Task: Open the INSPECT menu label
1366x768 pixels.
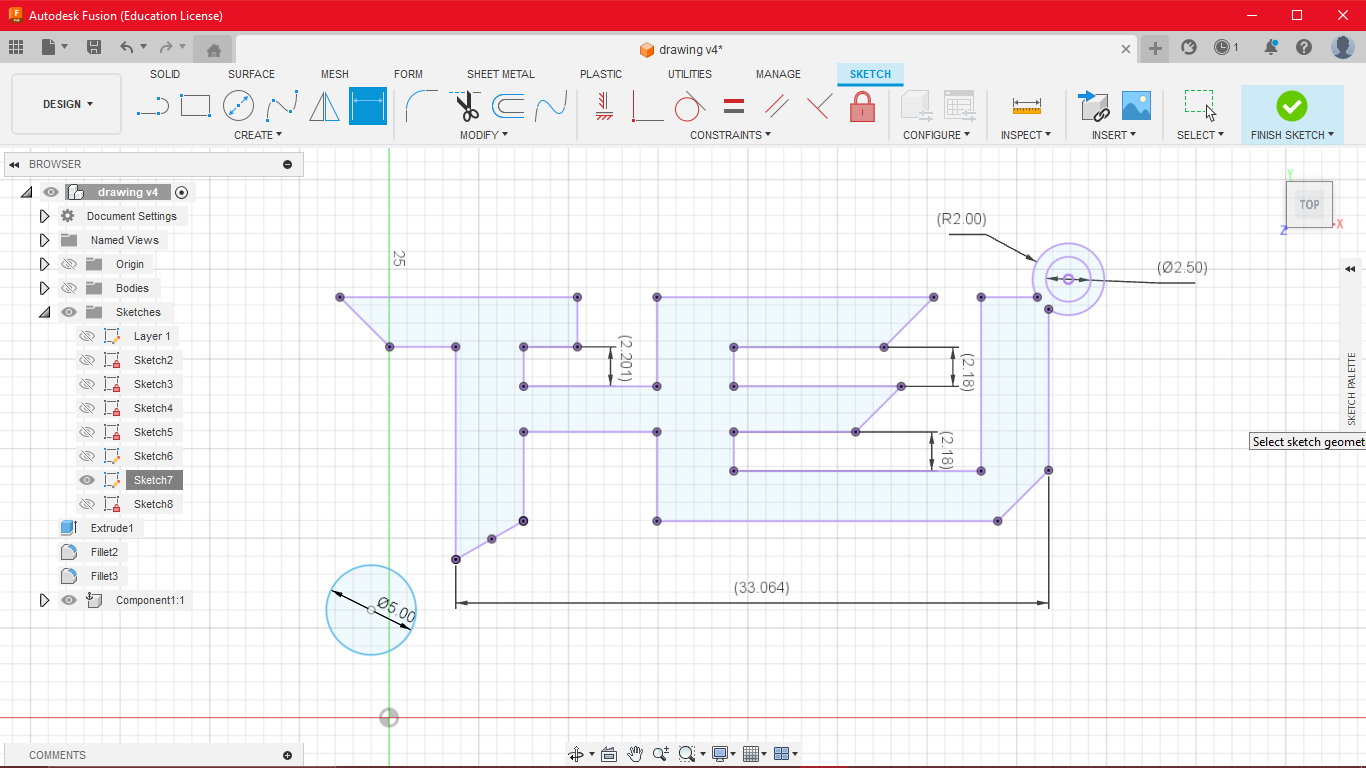Action: point(1026,135)
